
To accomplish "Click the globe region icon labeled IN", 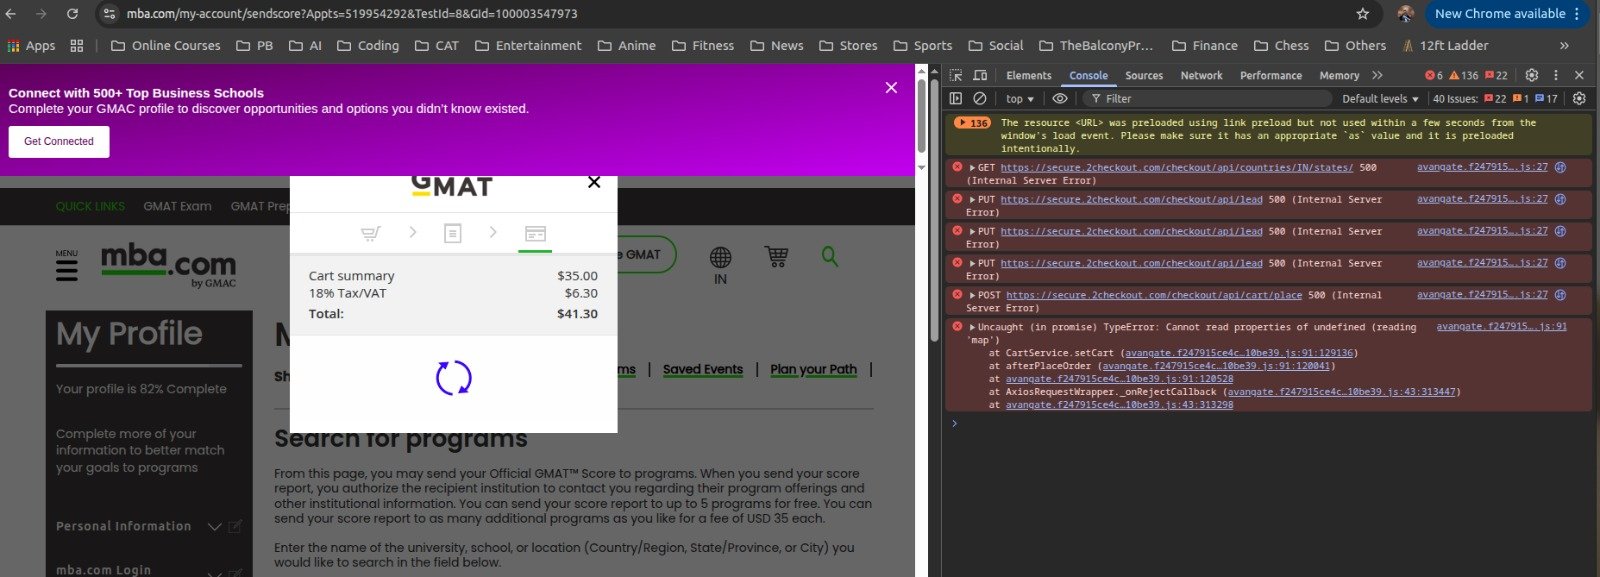I will pyautogui.click(x=720, y=258).
